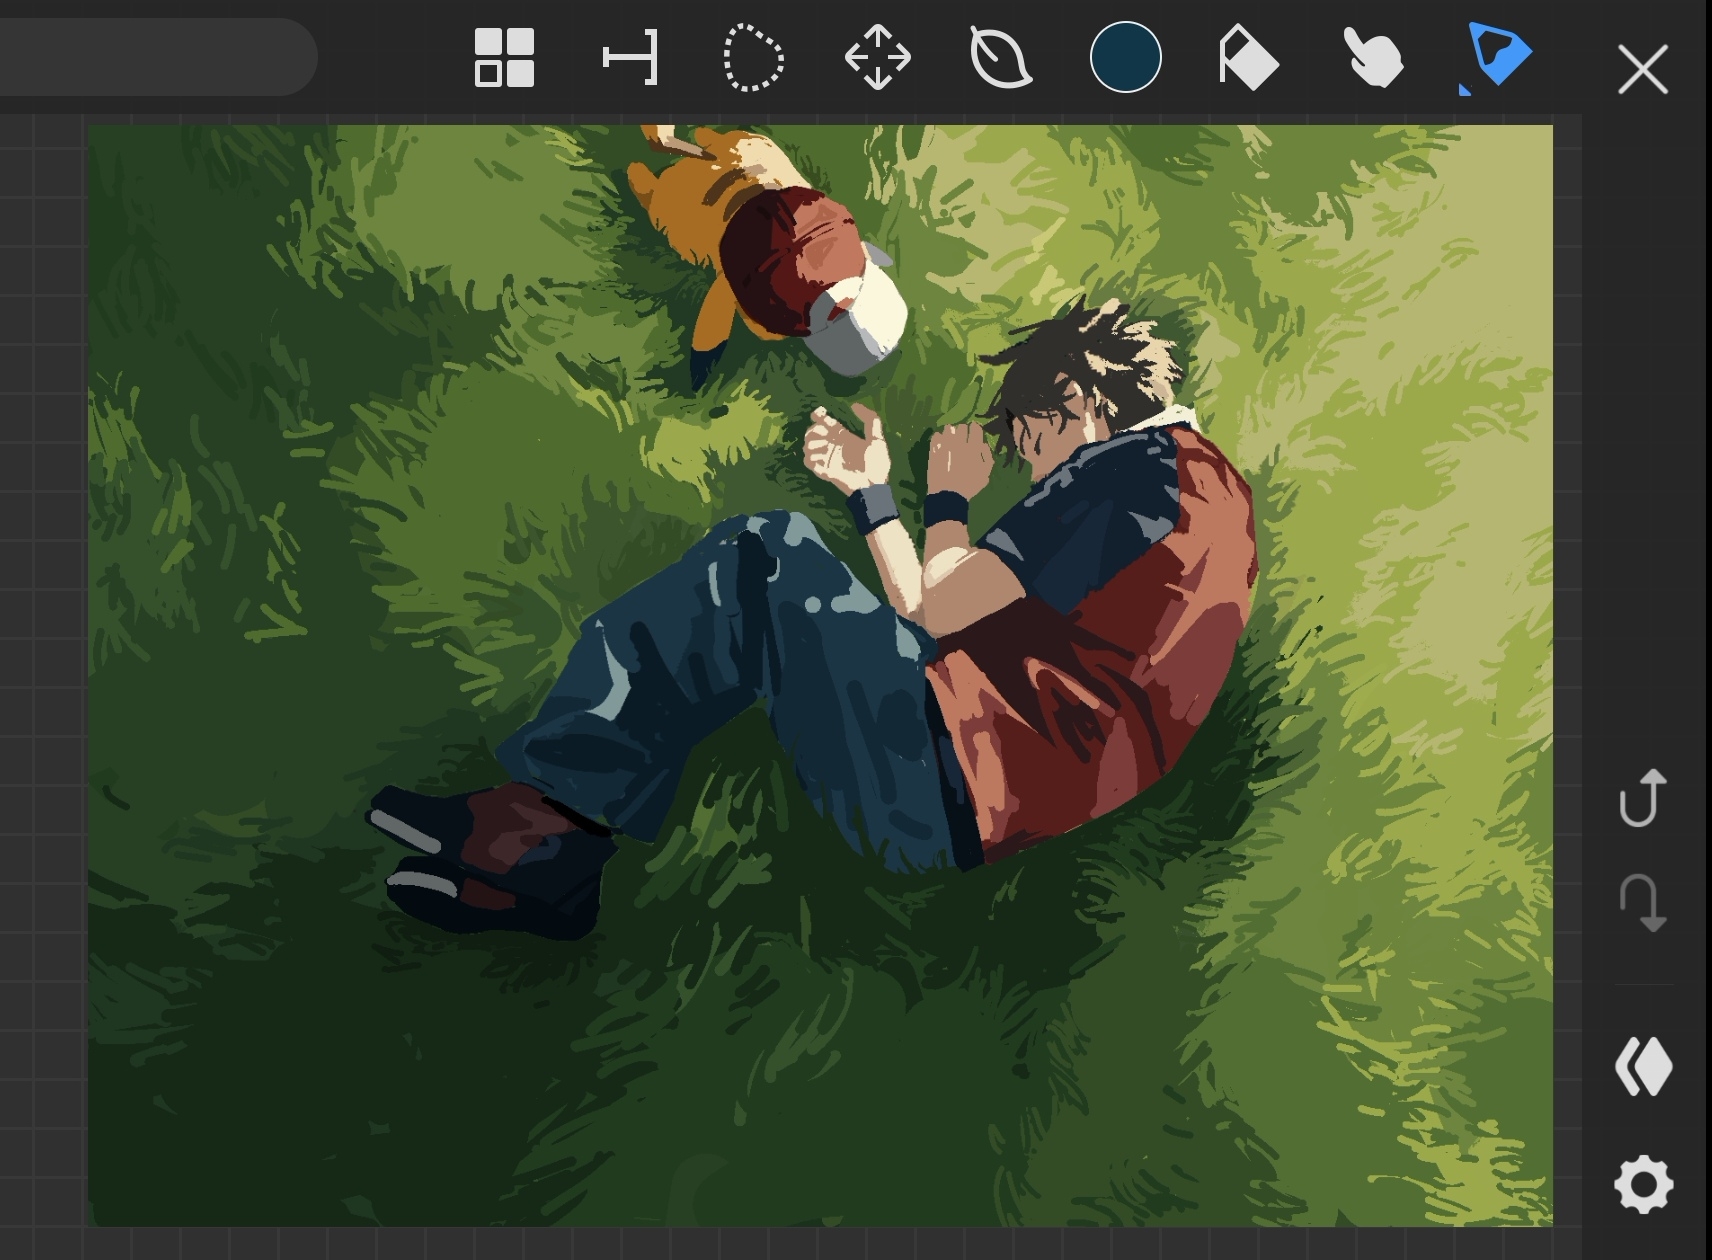Viewport: 1712px width, 1260px height.
Task: Open the settings gear
Action: (1643, 1185)
